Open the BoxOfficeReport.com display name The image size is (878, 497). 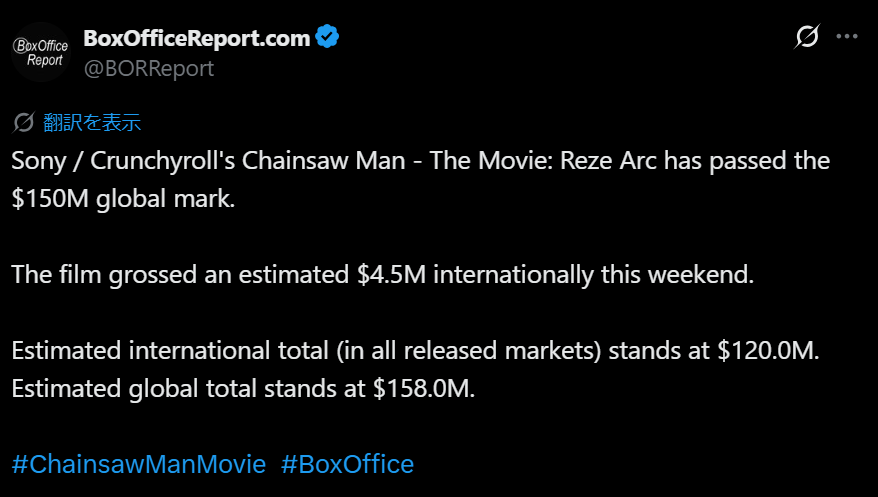[197, 38]
